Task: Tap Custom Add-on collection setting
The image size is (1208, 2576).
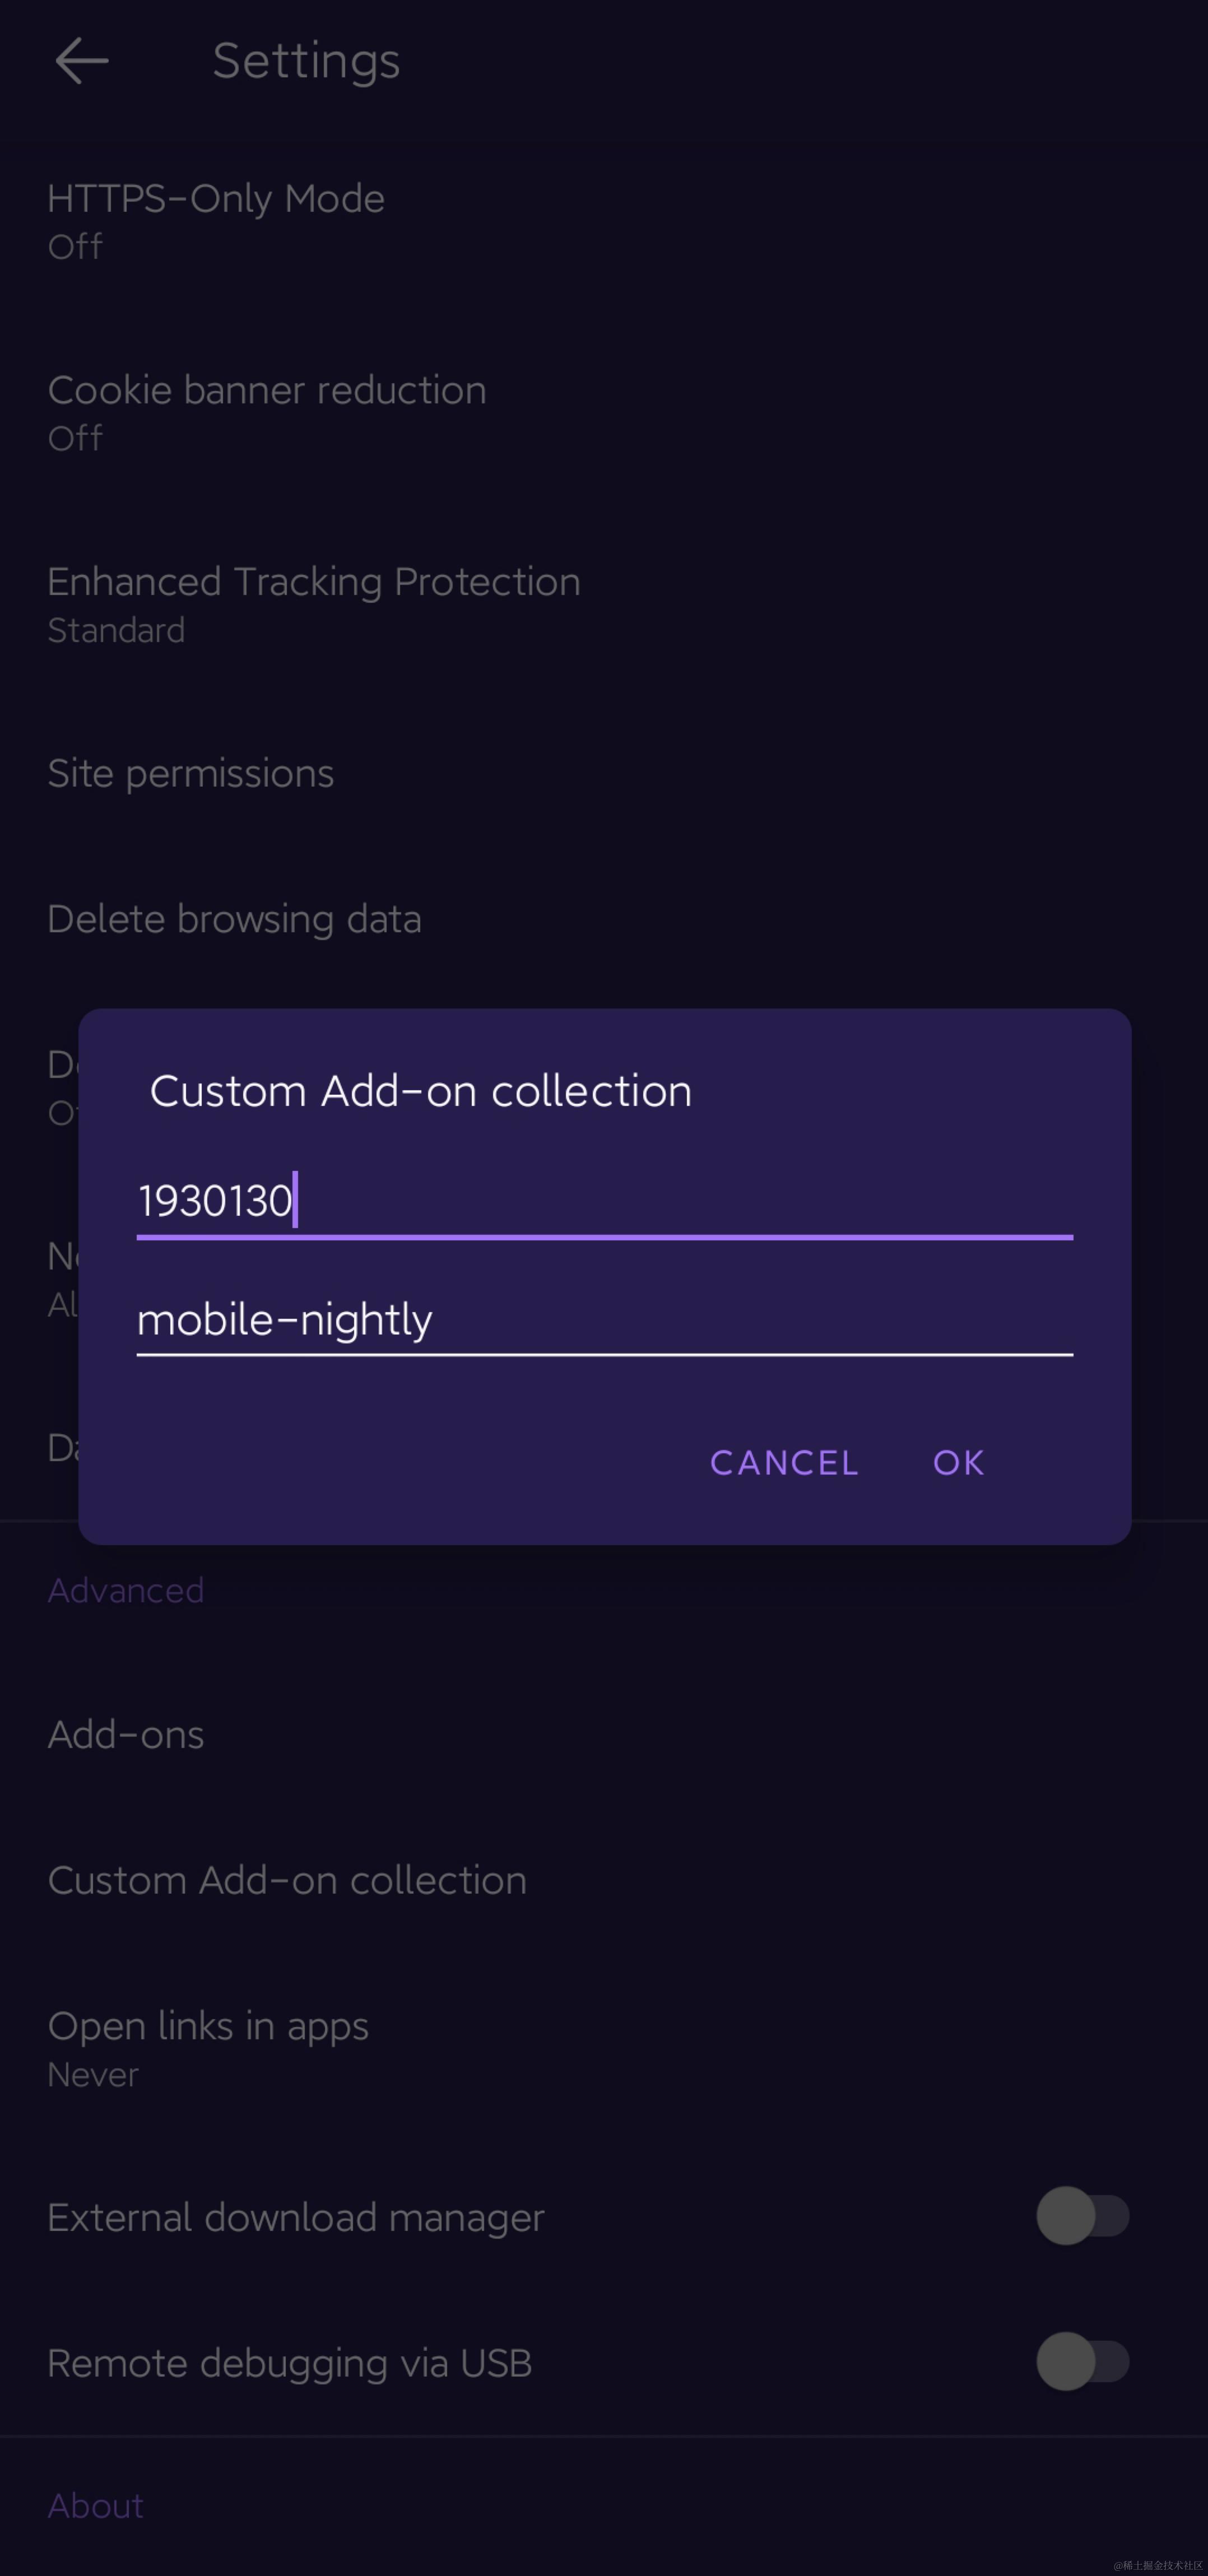Action: 288,1879
